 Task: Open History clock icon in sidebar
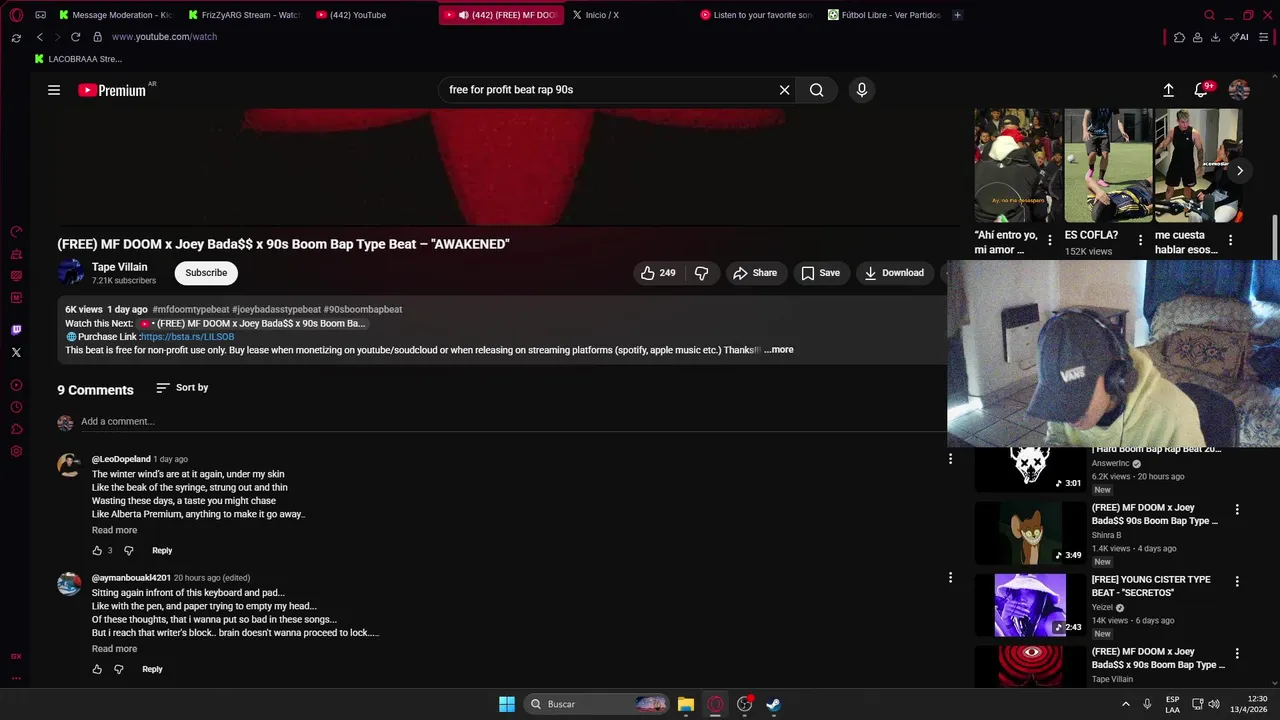point(16,407)
